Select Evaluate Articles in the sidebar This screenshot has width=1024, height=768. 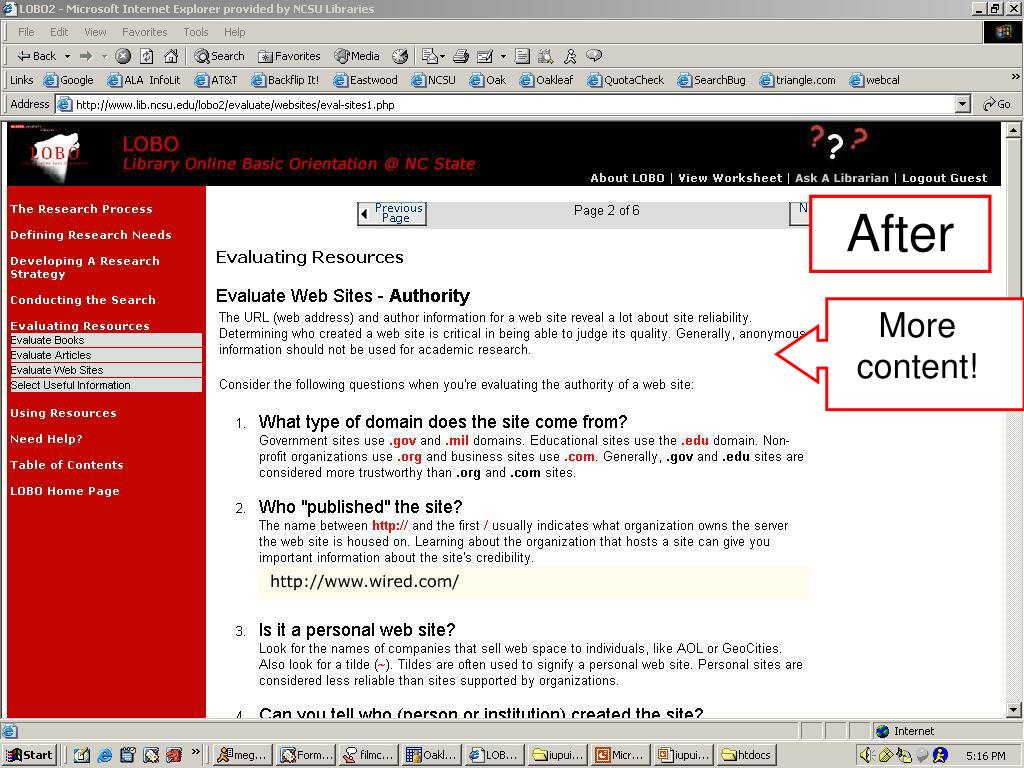(x=106, y=355)
